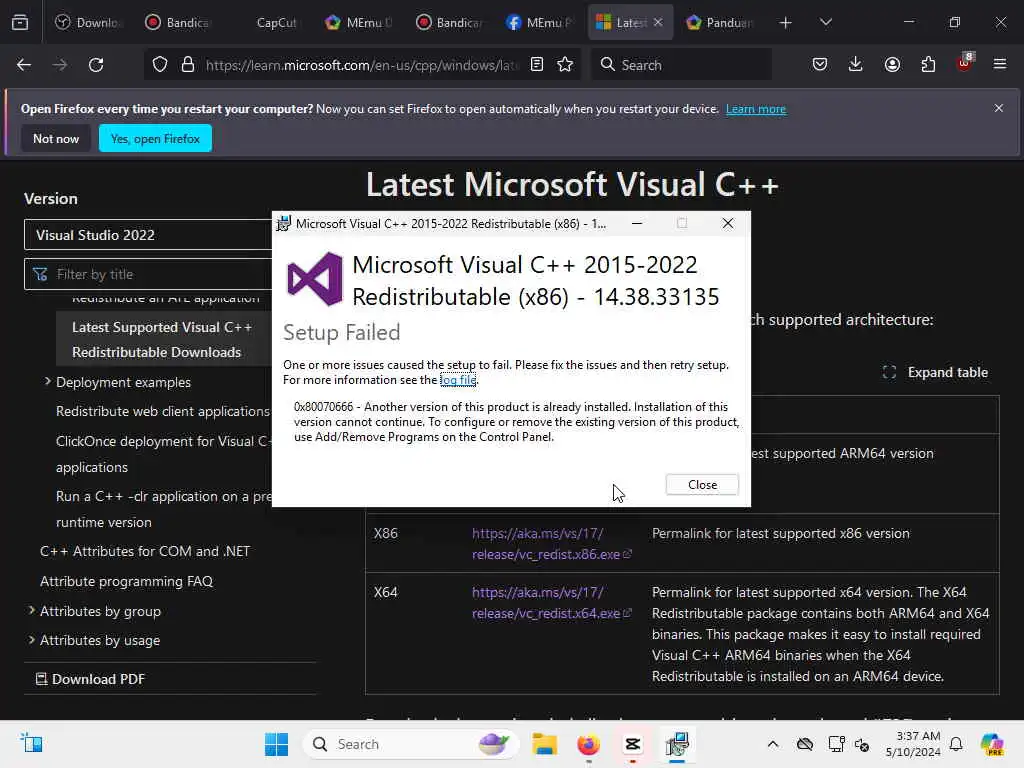Image resolution: width=1024 pixels, height=768 pixels.
Task: Expand the Deployment examples tree item
Action: [48, 381]
